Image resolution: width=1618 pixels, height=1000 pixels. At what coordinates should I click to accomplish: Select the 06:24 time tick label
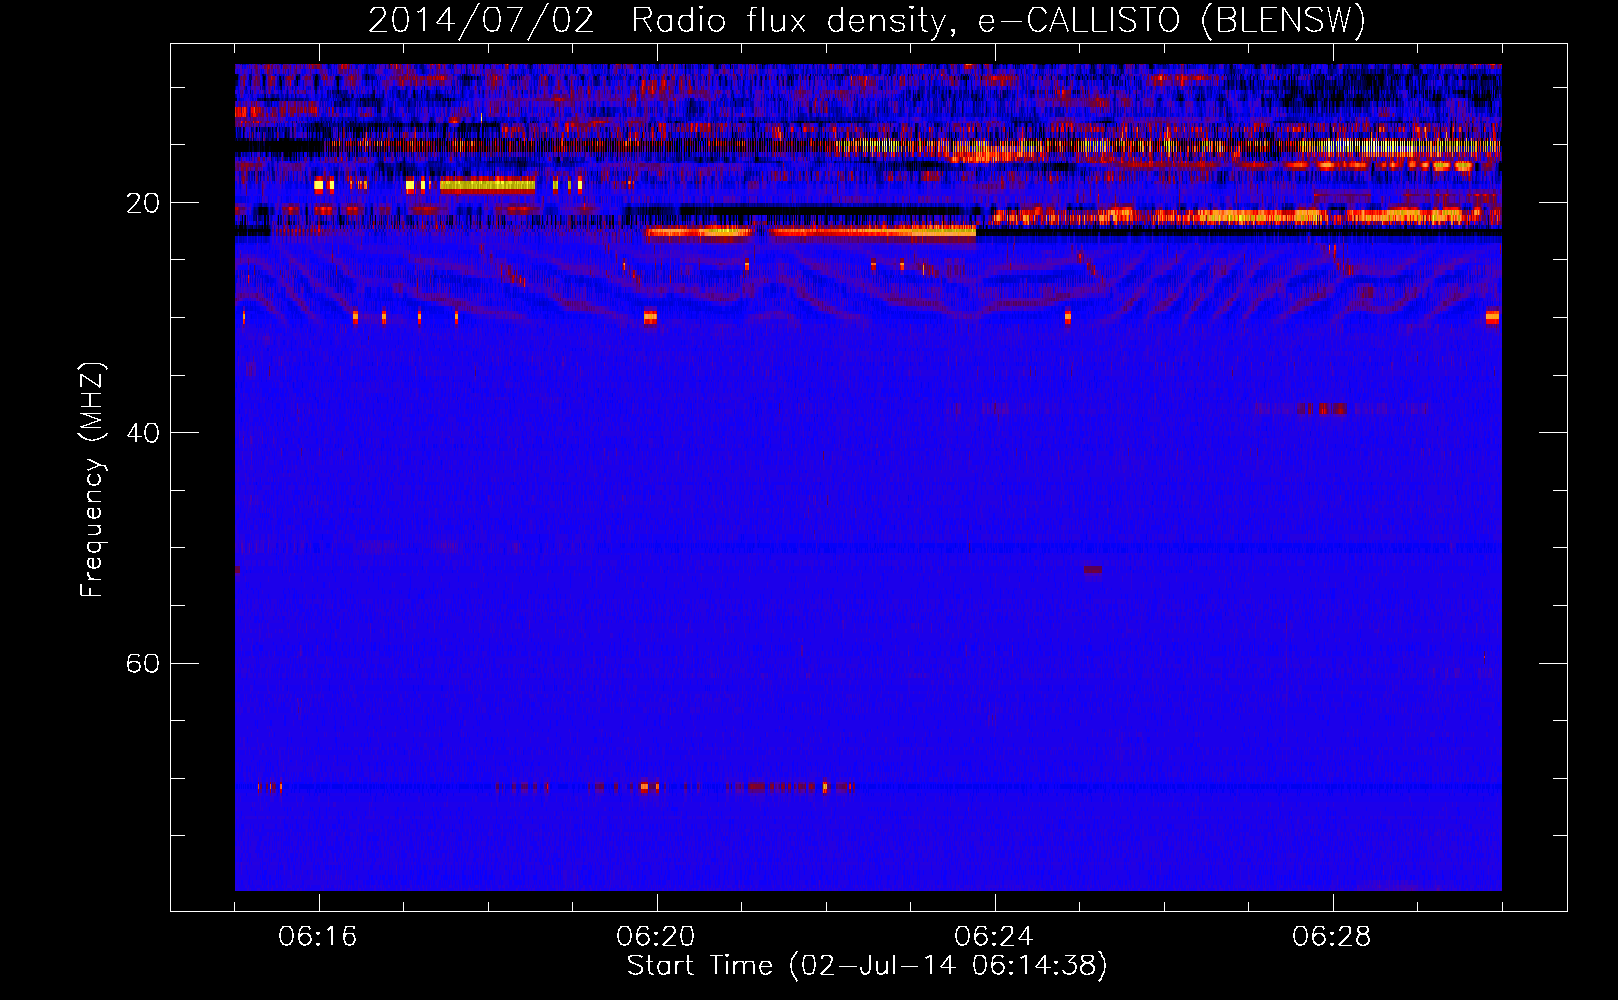[x=993, y=937]
